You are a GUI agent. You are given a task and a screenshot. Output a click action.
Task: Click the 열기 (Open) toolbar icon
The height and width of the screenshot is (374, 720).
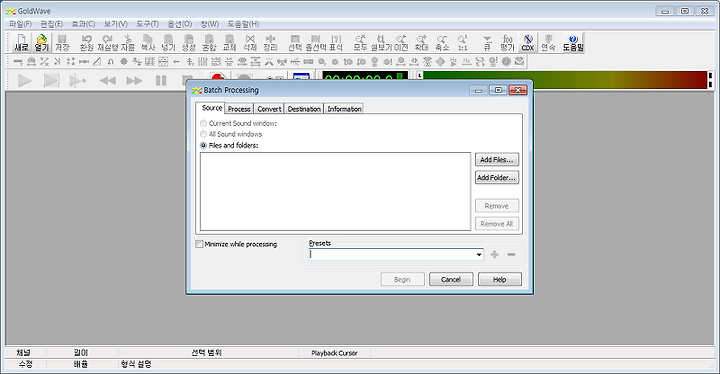[41, 43]
